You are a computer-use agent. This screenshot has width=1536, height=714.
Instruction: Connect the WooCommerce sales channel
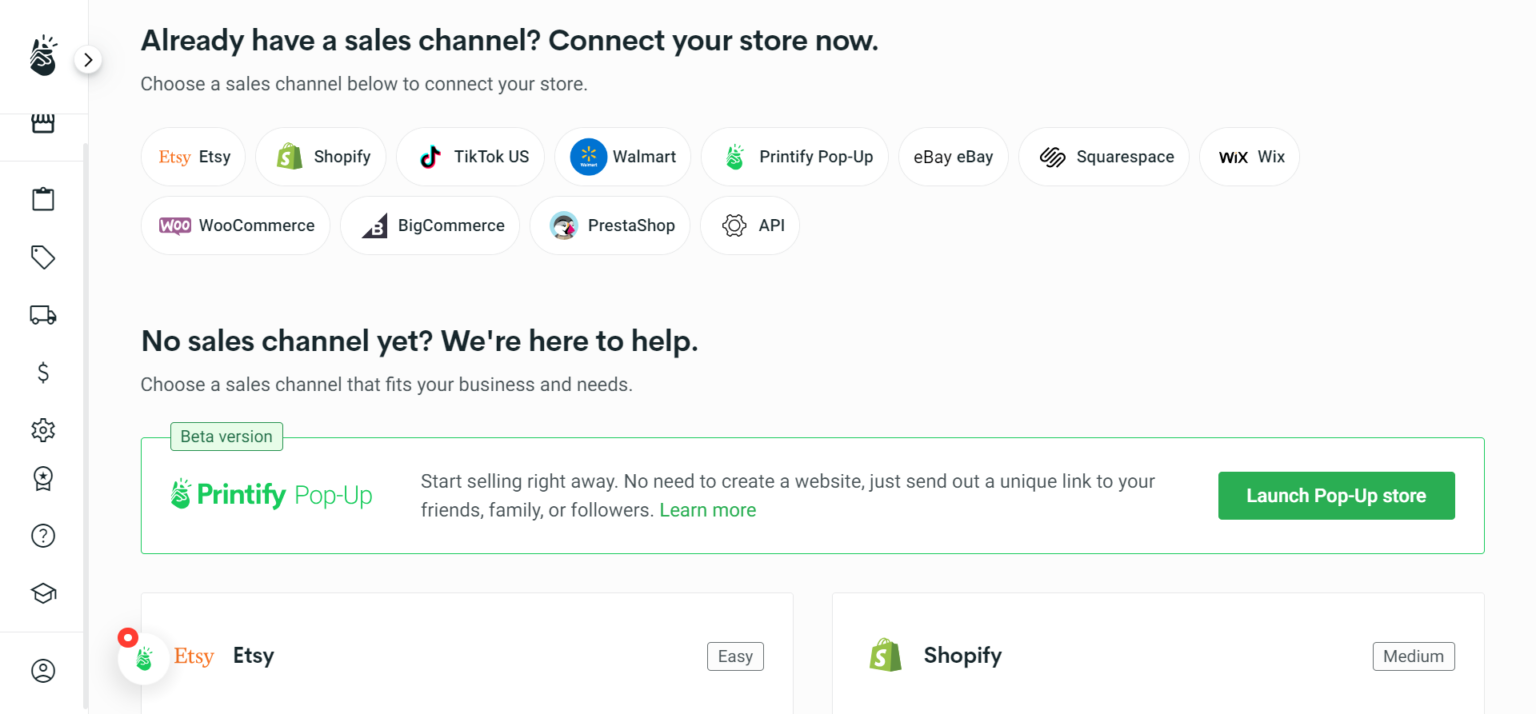click(x=235, y=225)
